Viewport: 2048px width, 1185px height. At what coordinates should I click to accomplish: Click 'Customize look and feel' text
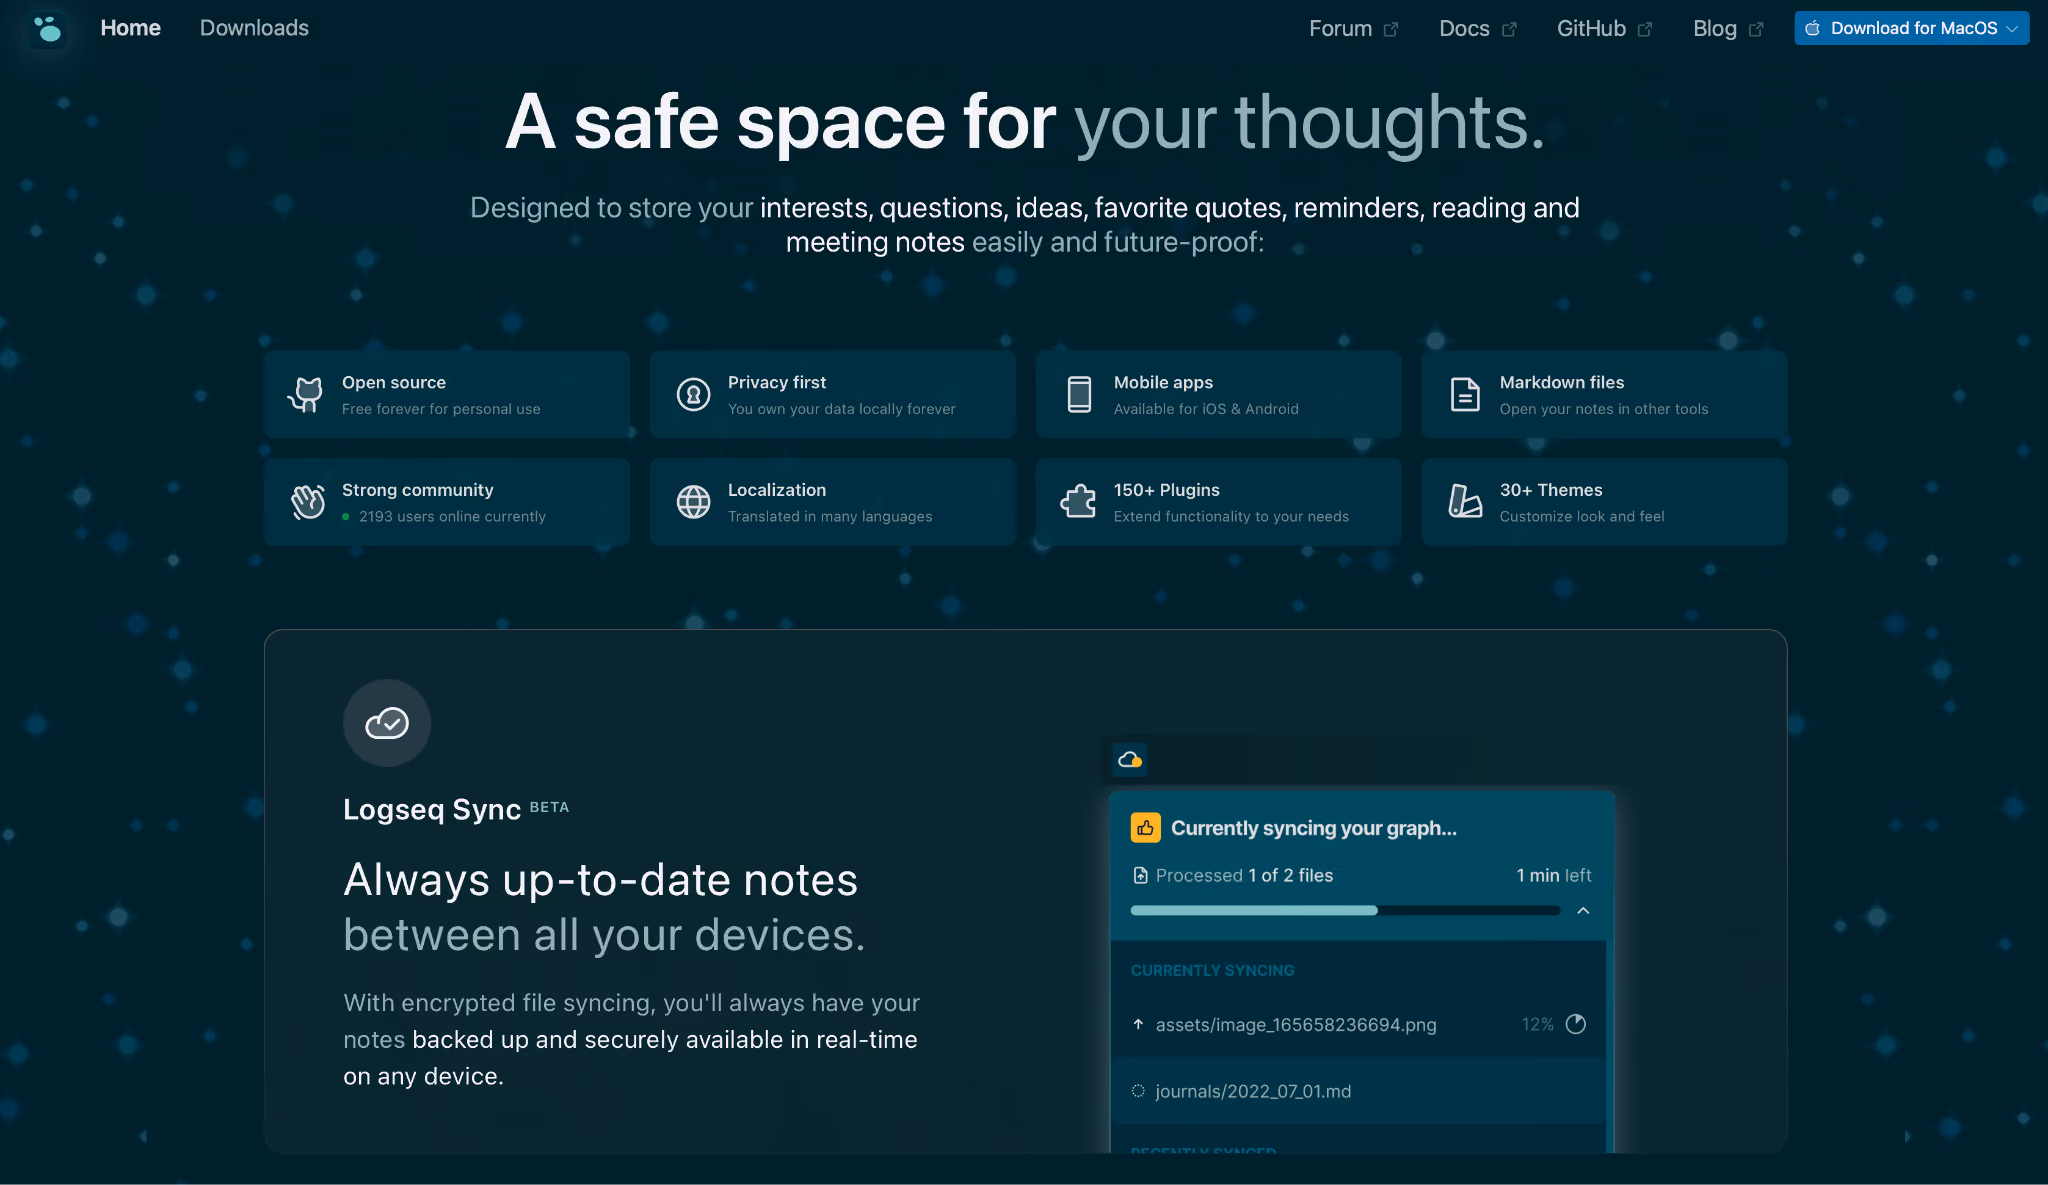point(1582,517)
